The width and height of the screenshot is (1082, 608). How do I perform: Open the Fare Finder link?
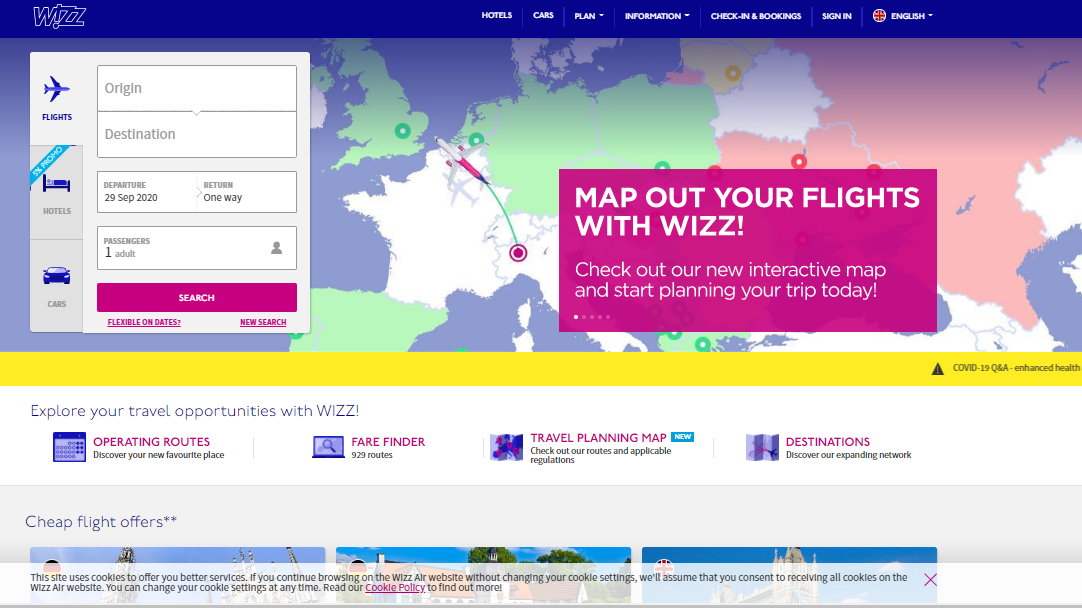click(x=388, y=442)
